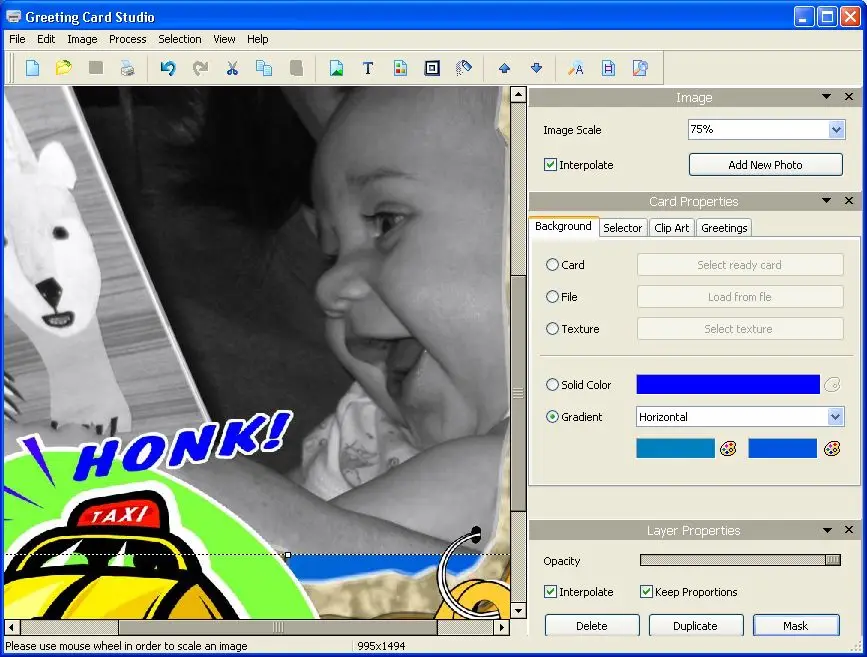The image size is (867, 657).
Task: Collapse the Layer Properties panel with its arrow
Action: coord(827,530)
